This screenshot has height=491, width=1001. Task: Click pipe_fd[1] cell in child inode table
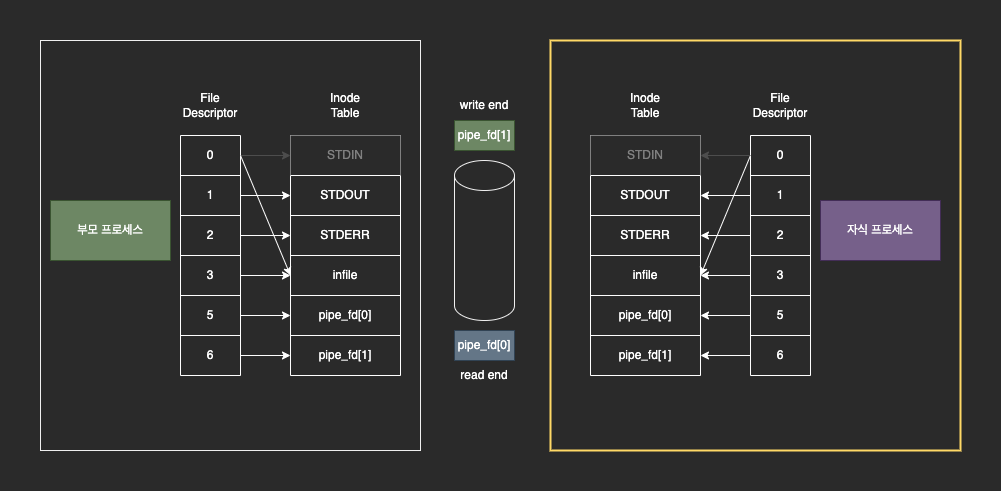[x=645, y=355]
